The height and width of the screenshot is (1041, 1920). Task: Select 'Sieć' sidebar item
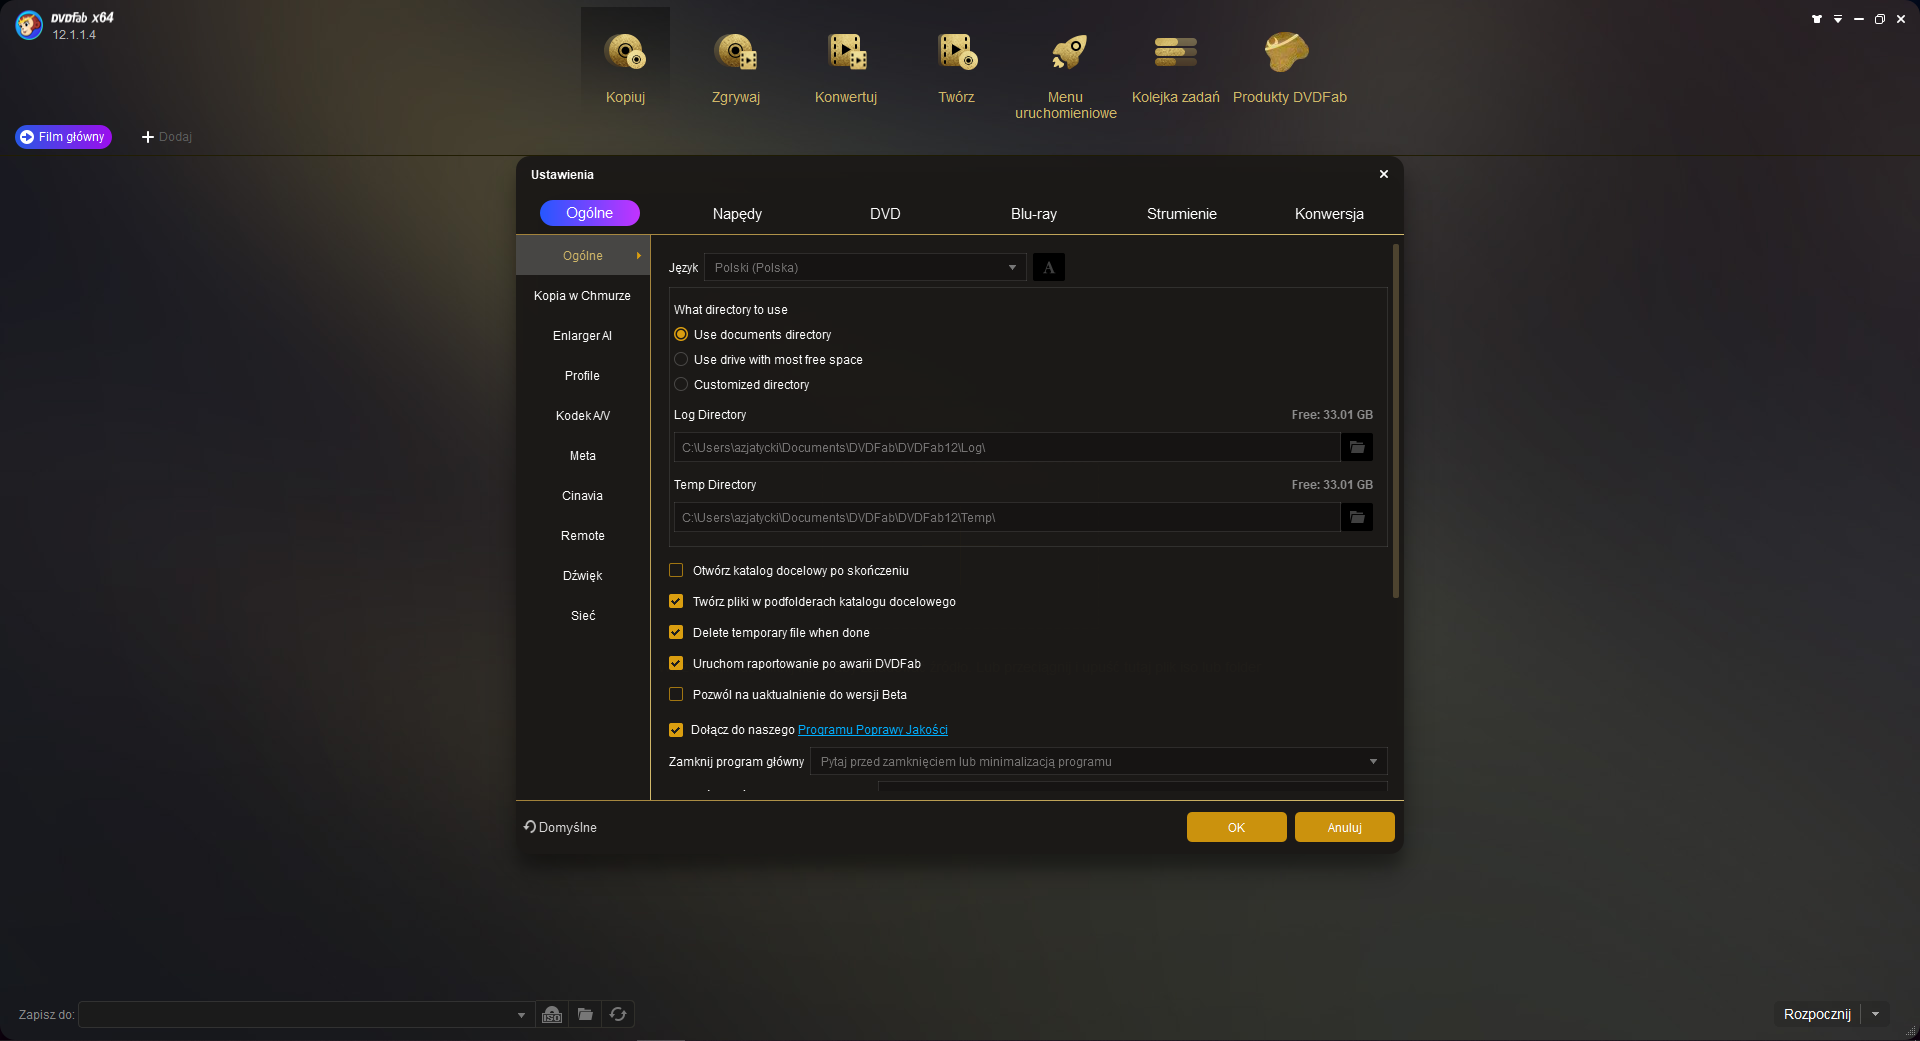pyautogui.click(x=583, y=616)
